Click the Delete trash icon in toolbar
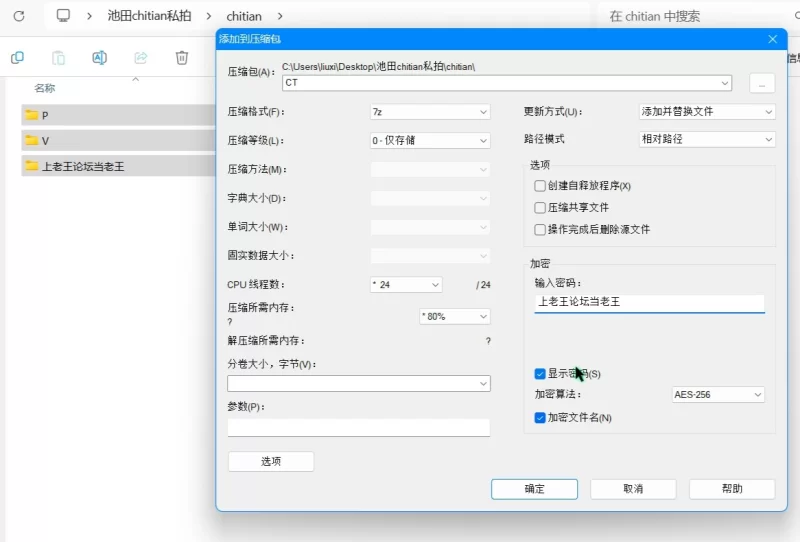Image resolution: width=800 pixels, height=542 pixels. (181, 58)
